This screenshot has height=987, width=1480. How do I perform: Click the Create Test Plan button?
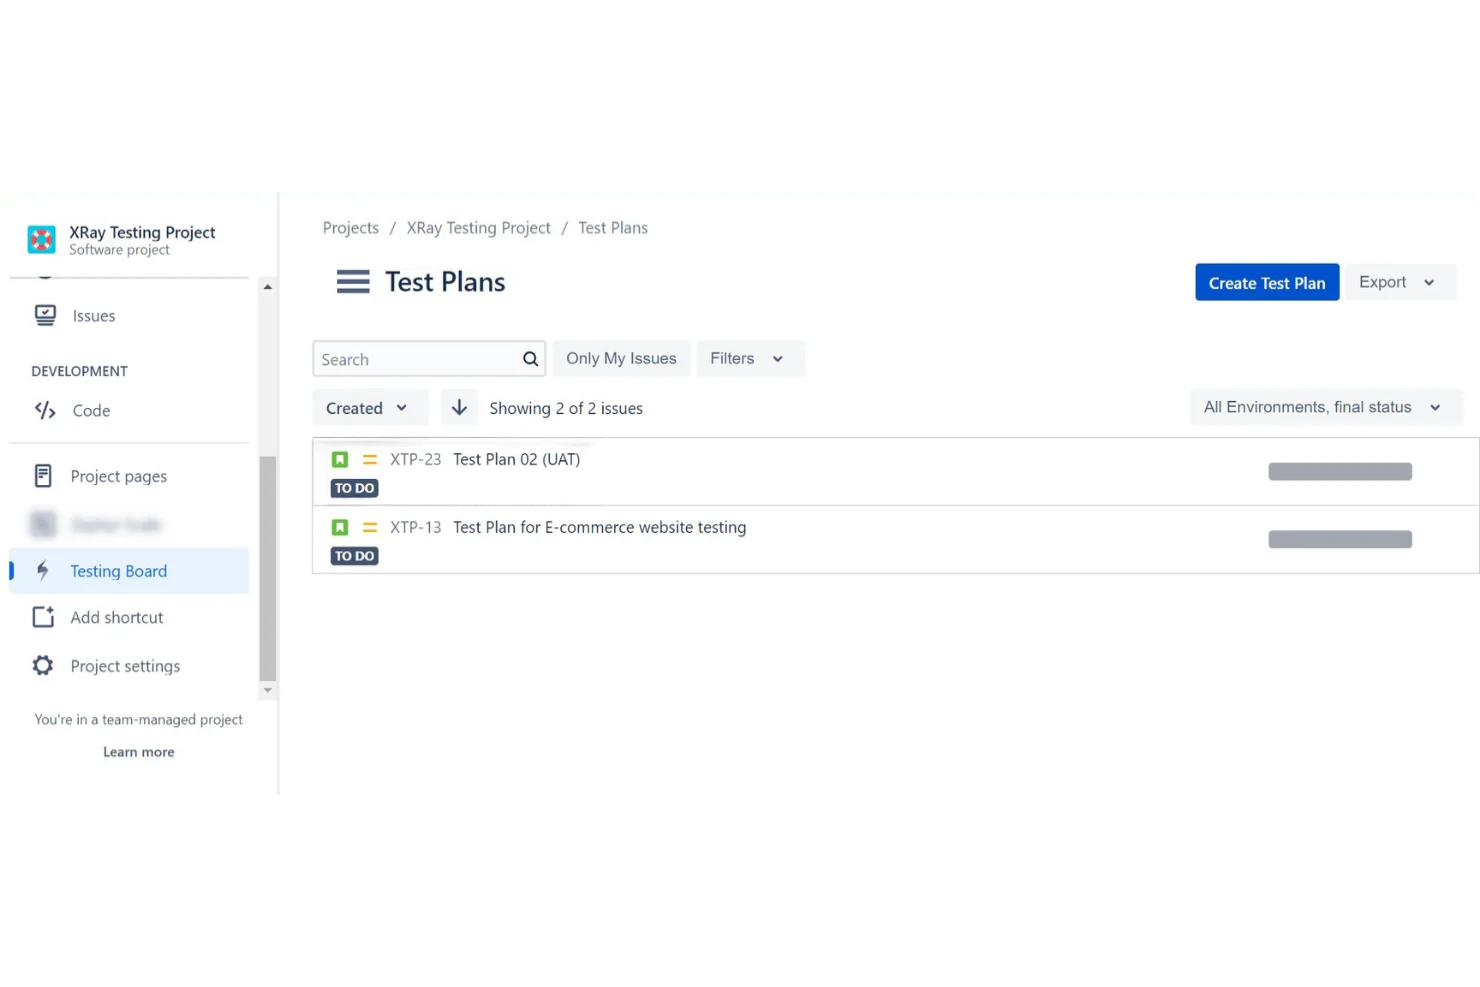point(1266,282)
